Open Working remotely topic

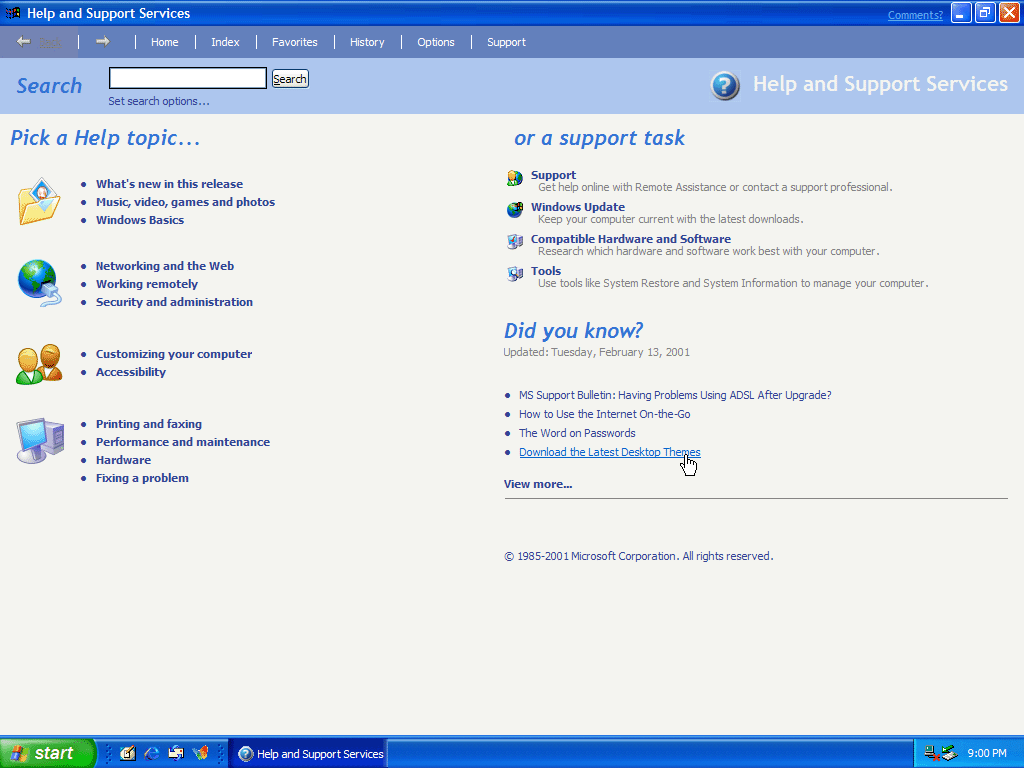[x=147, y=284]
